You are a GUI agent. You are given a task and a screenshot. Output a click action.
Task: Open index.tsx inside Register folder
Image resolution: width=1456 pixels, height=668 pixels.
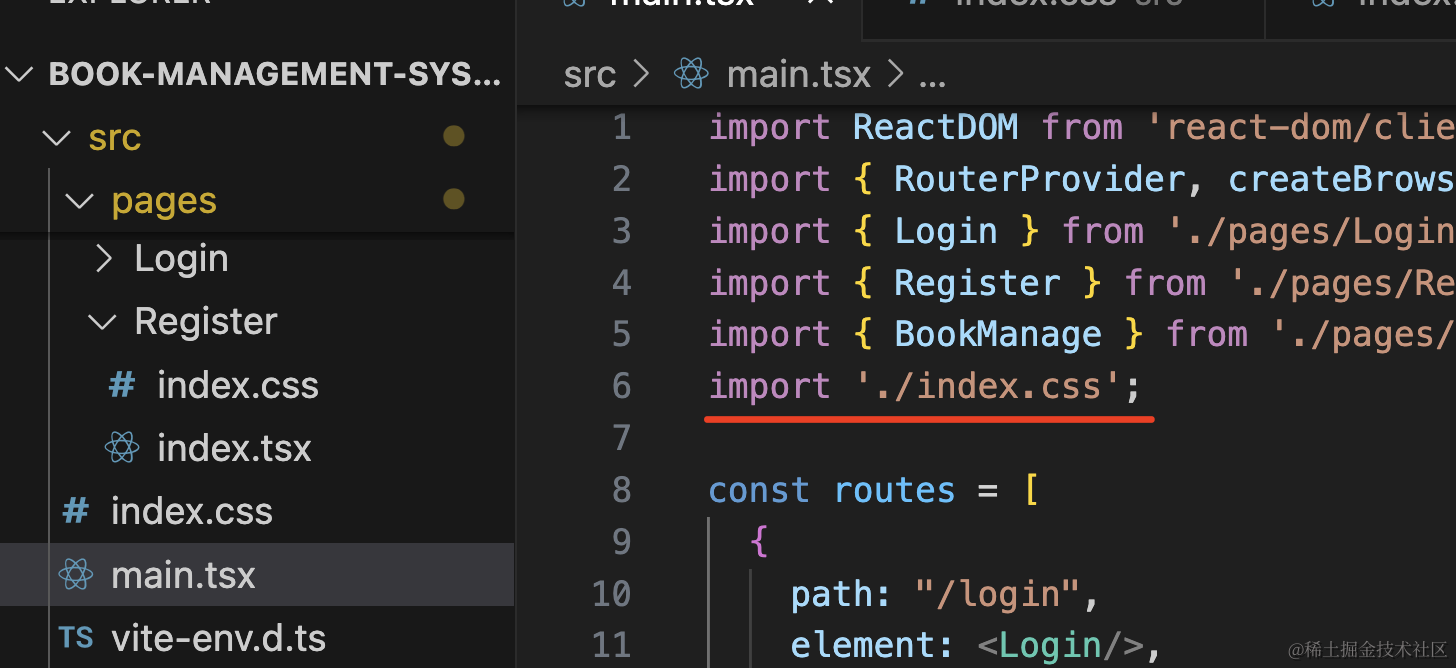pyautogui.click(x=234, y=448)
